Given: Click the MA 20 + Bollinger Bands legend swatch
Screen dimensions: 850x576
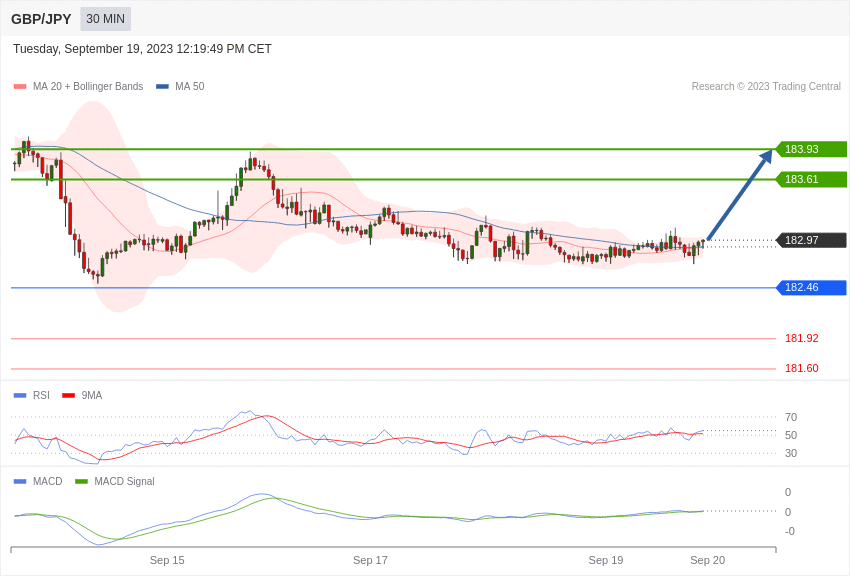Looking at the screenshot, I should click(20, 86).
